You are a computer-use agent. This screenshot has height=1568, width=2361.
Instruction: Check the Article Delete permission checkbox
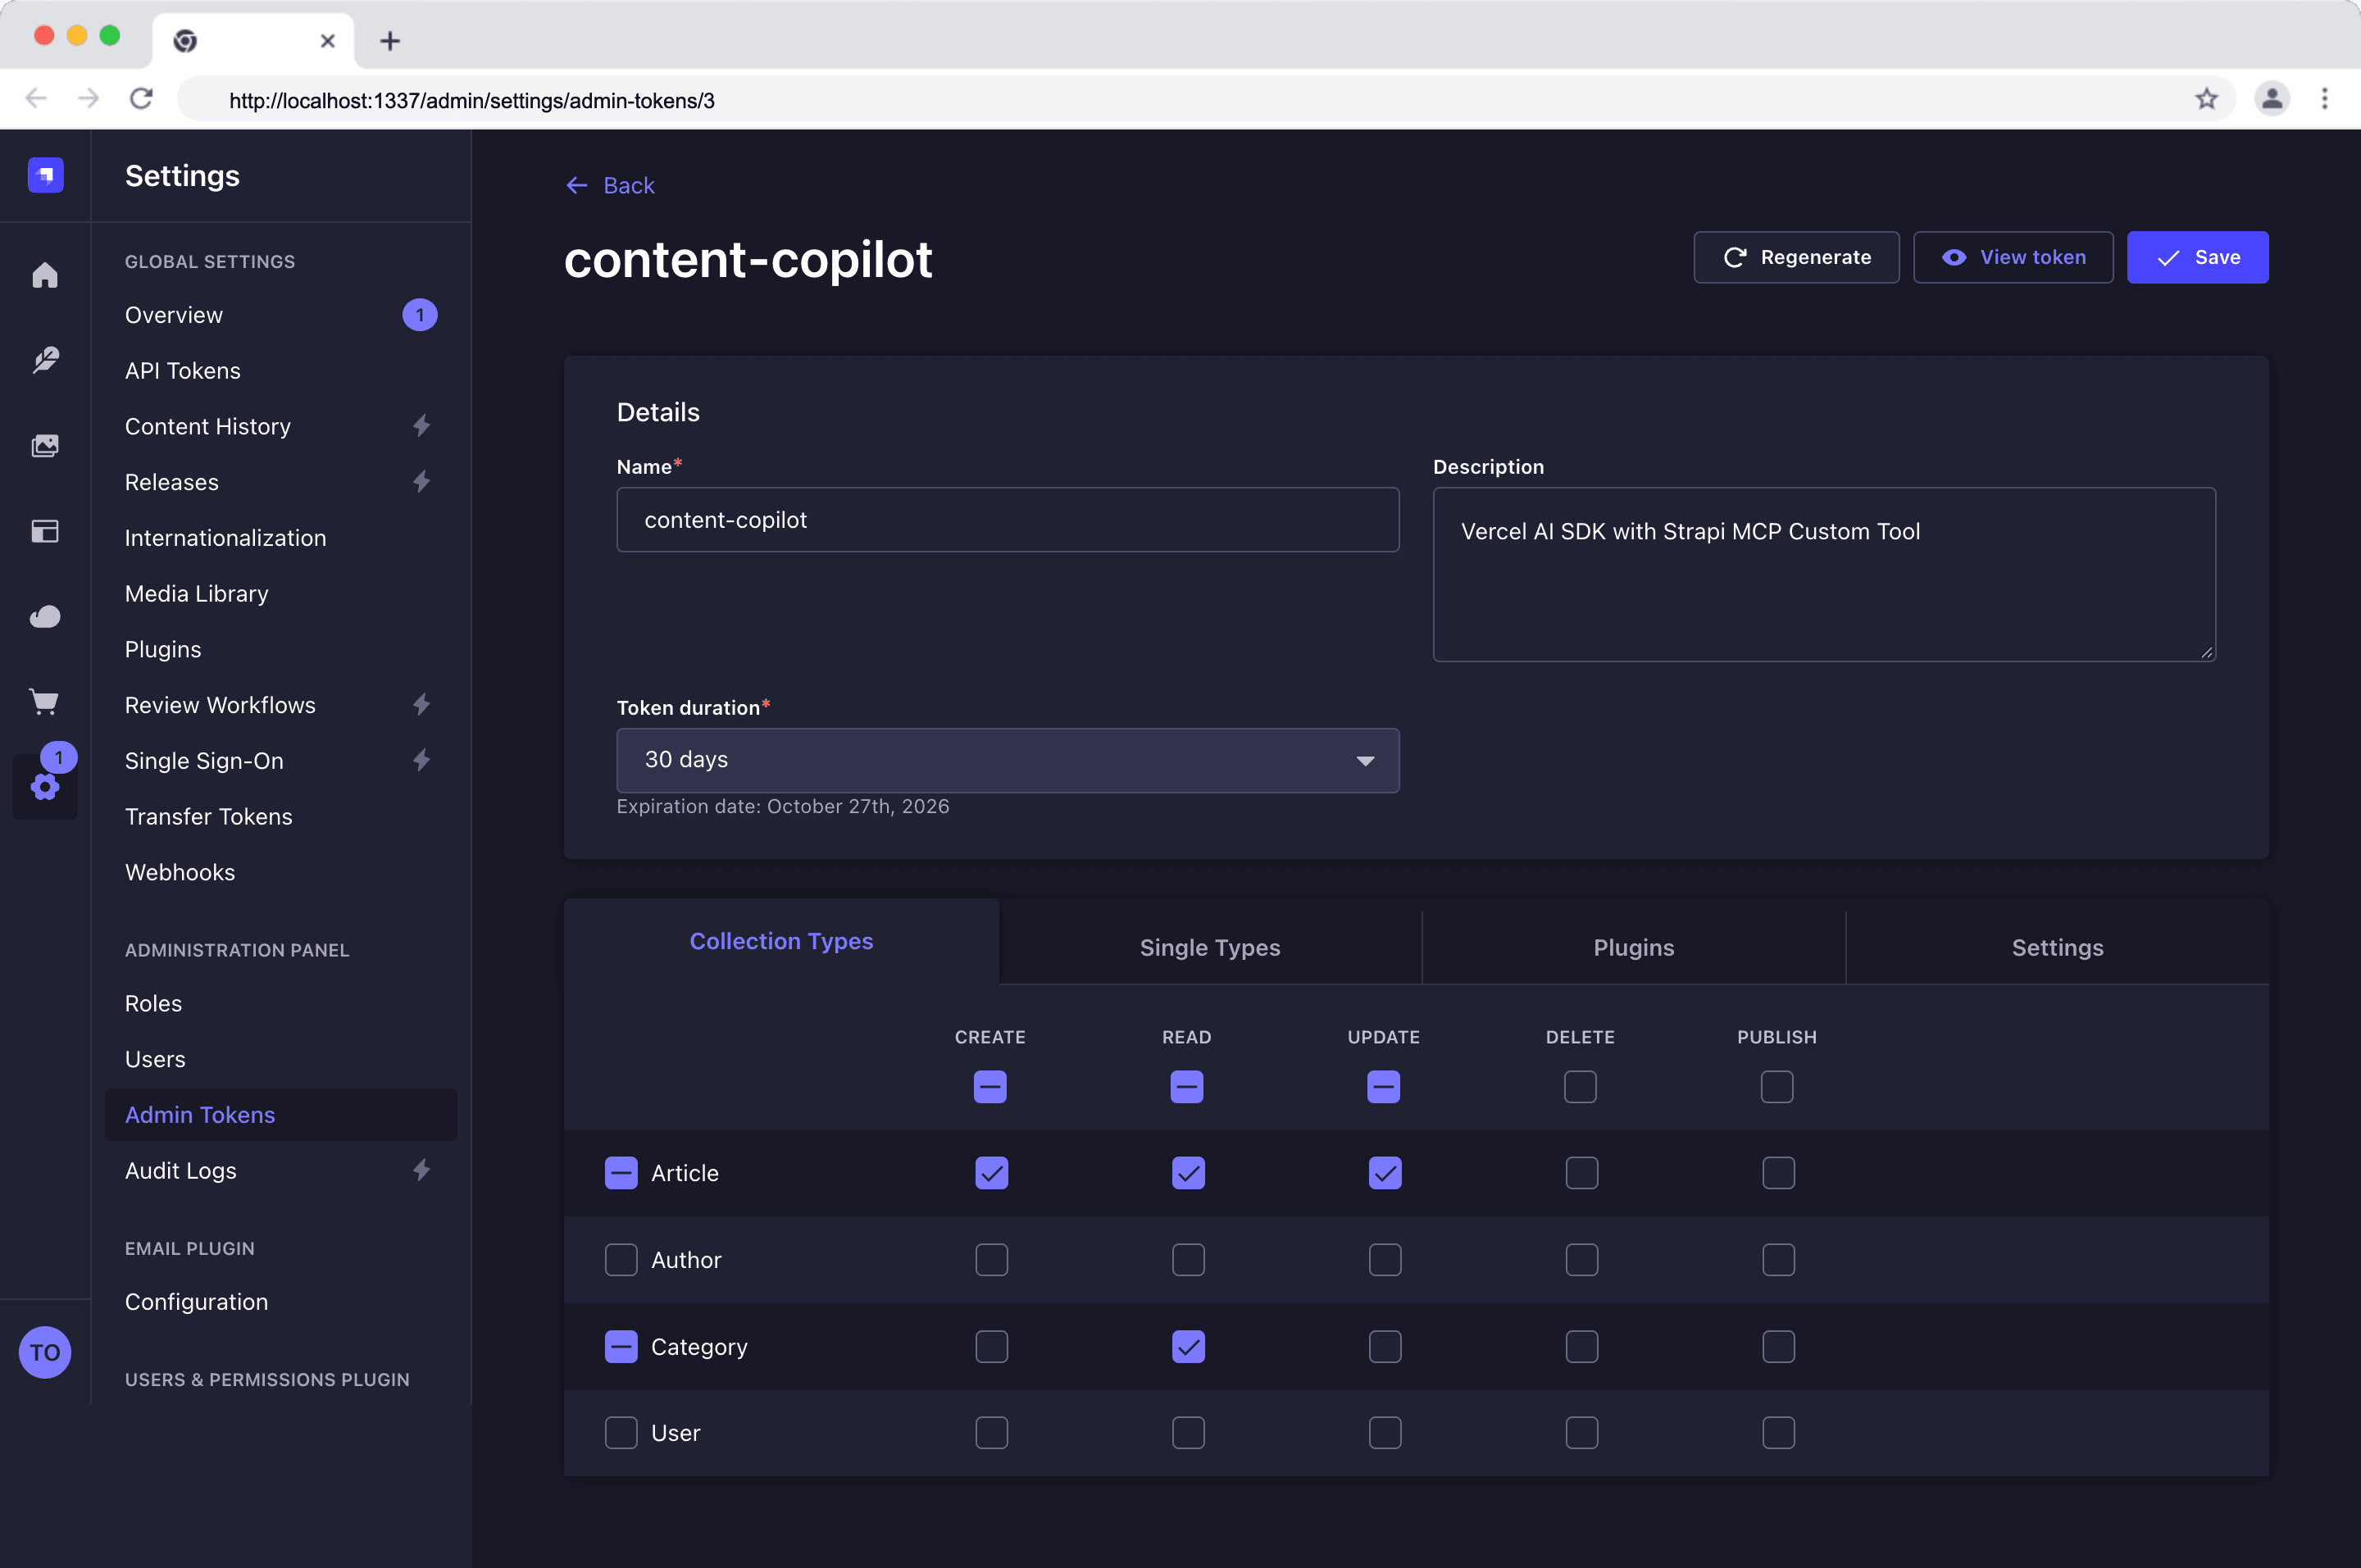pyautogui.click(x=1581, y=1173)
